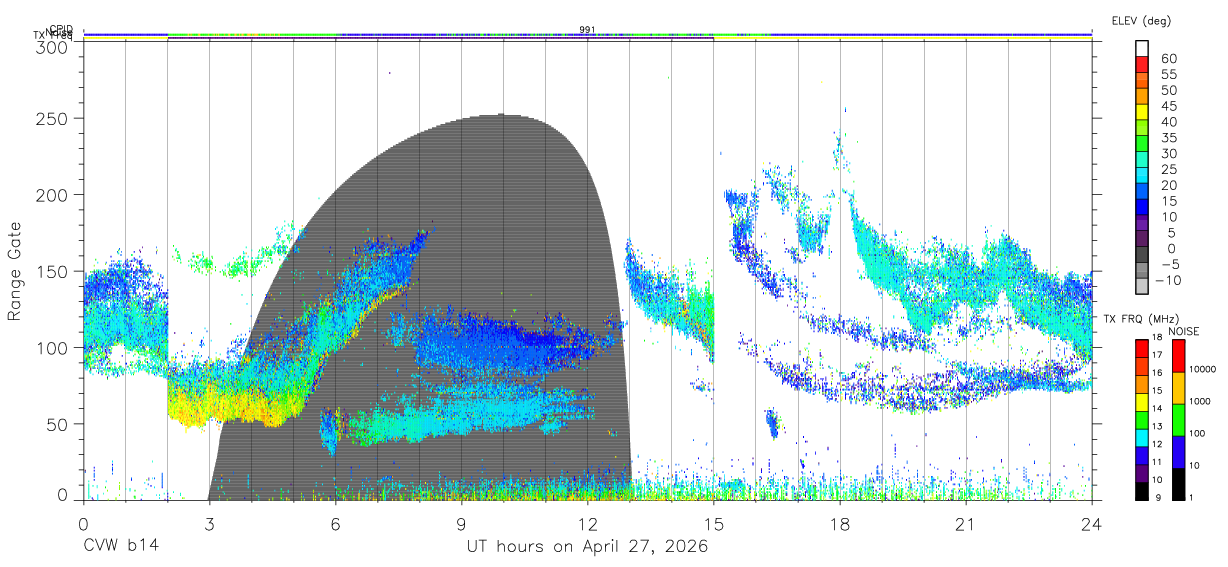1228x567 pixels.
Task: Click the 100 tick on Range Gate axis
Action: 52,347
